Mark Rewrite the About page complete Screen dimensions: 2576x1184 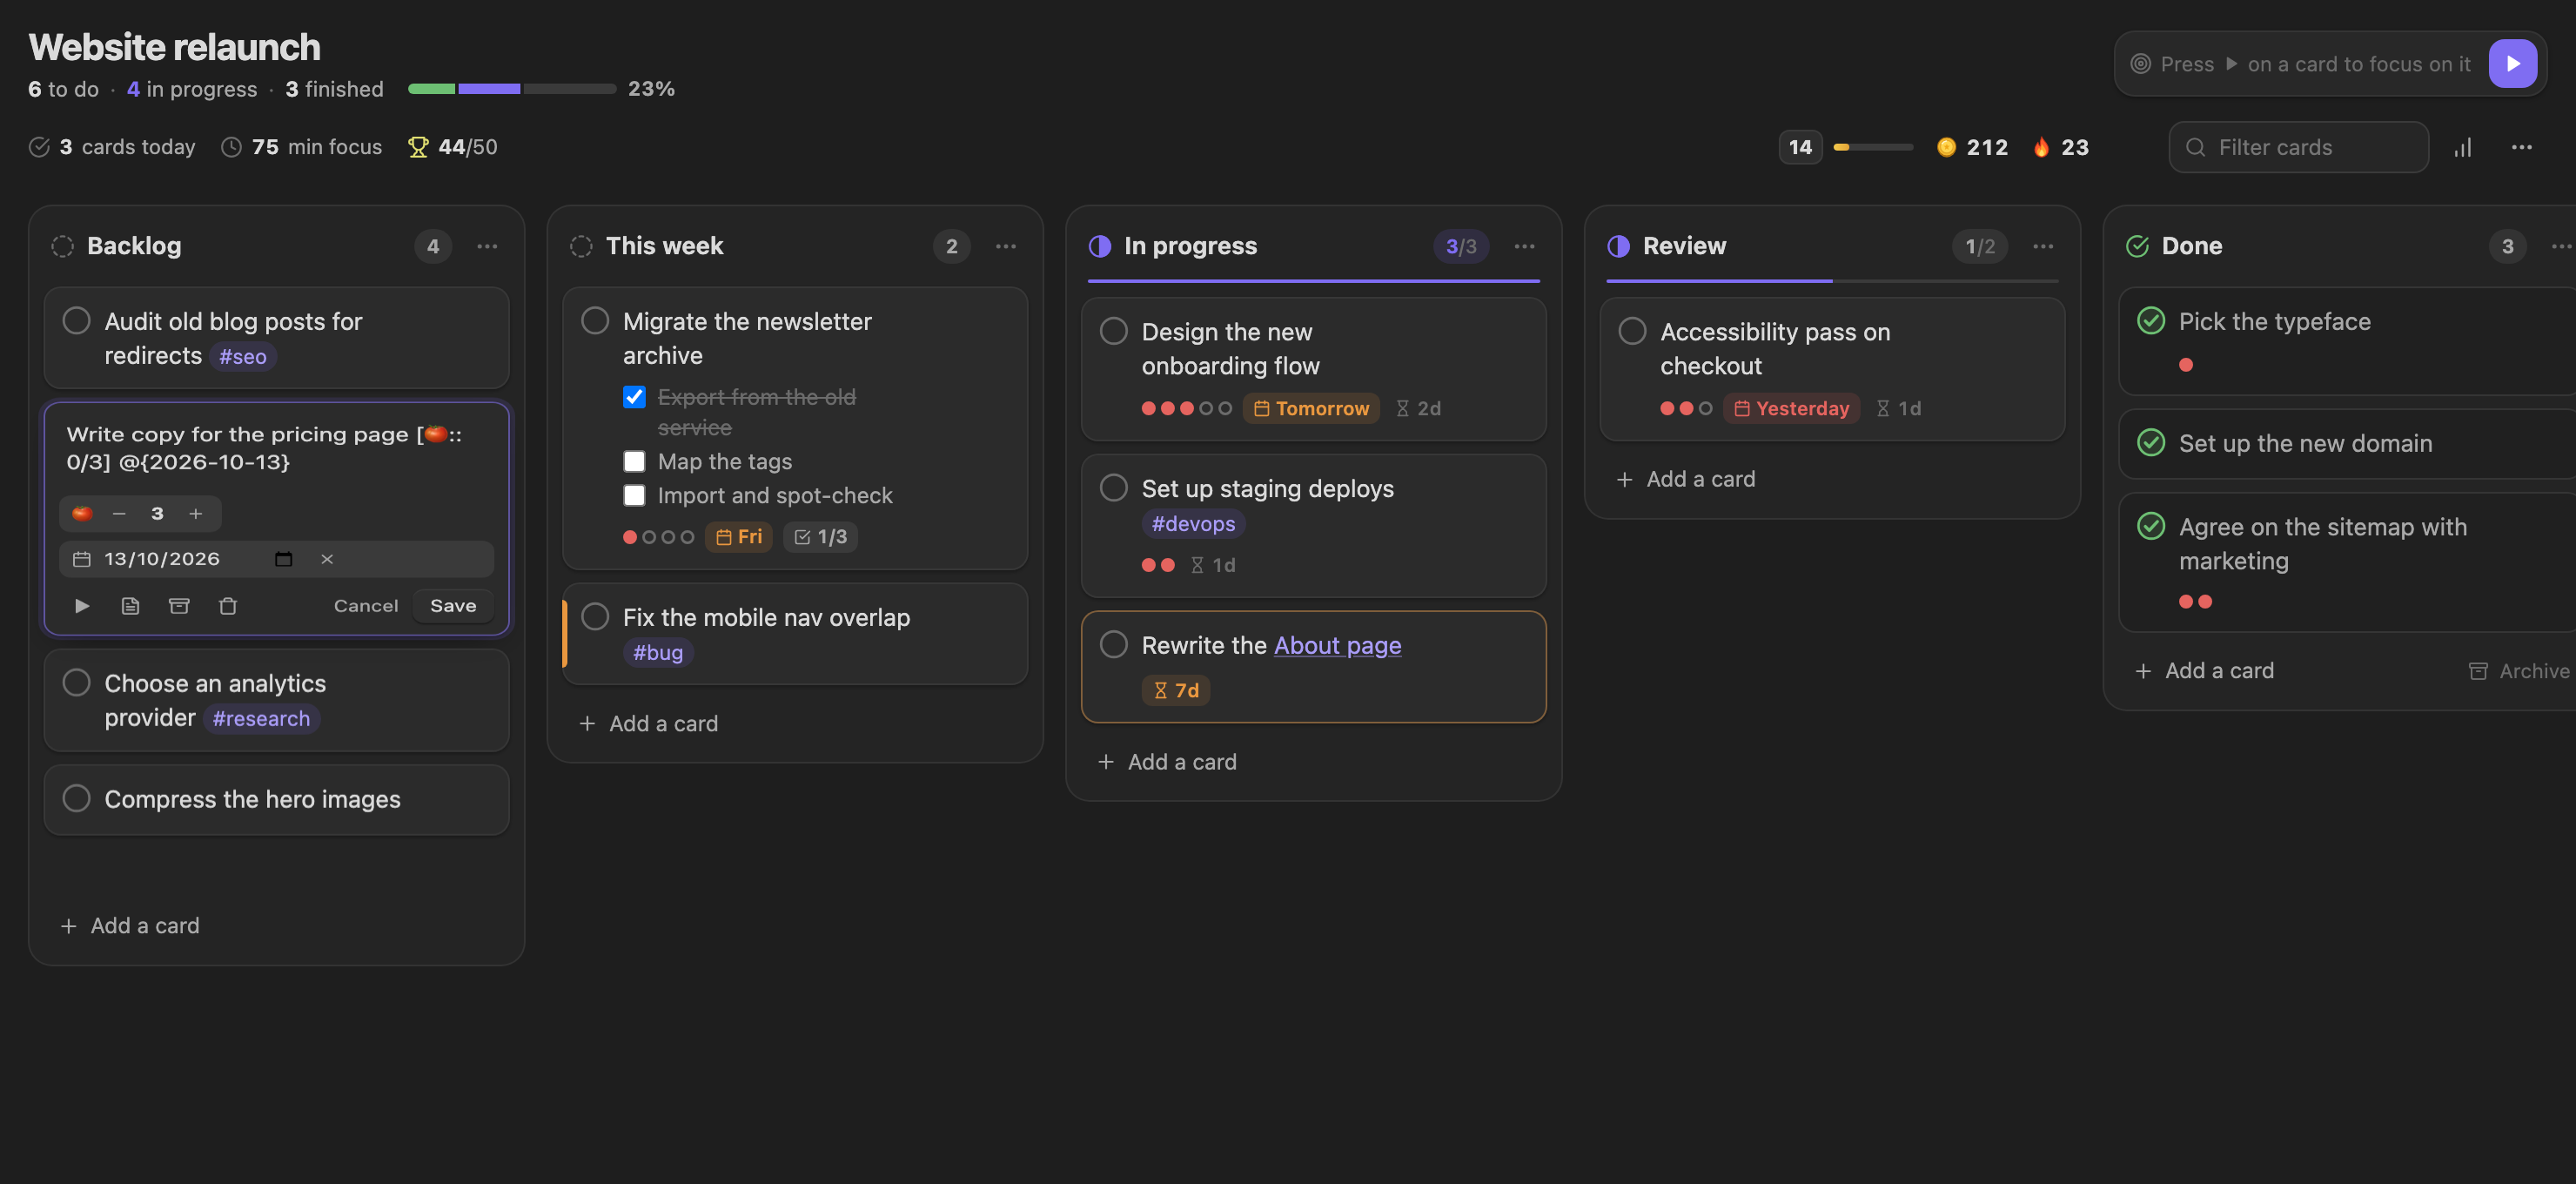point(1114,645)
